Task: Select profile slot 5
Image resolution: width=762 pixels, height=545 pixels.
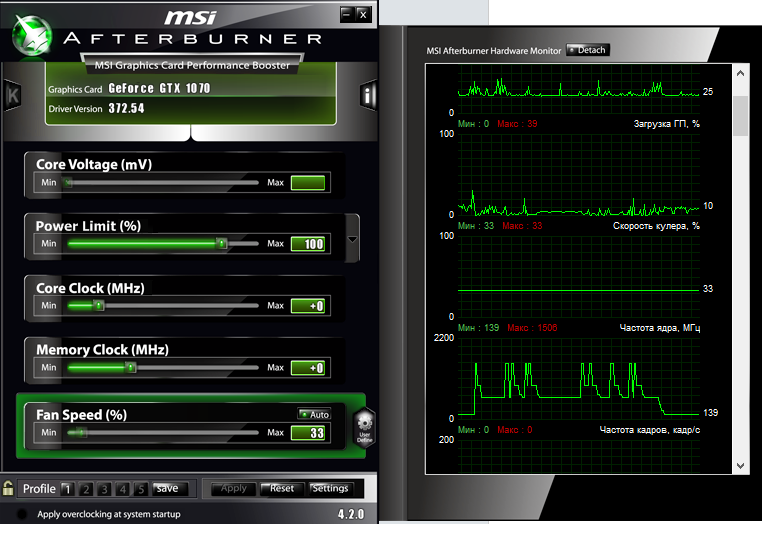Action: (x=141, y=489)
